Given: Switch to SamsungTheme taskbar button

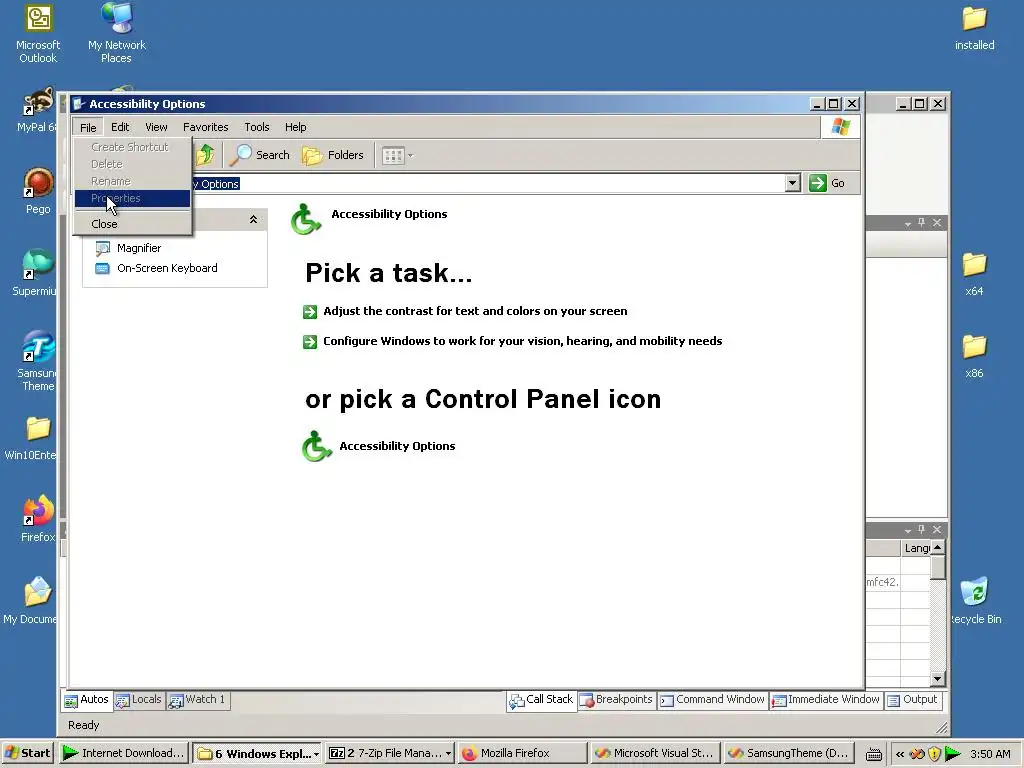Looking at the screenshot, I should tap(788, 754).
